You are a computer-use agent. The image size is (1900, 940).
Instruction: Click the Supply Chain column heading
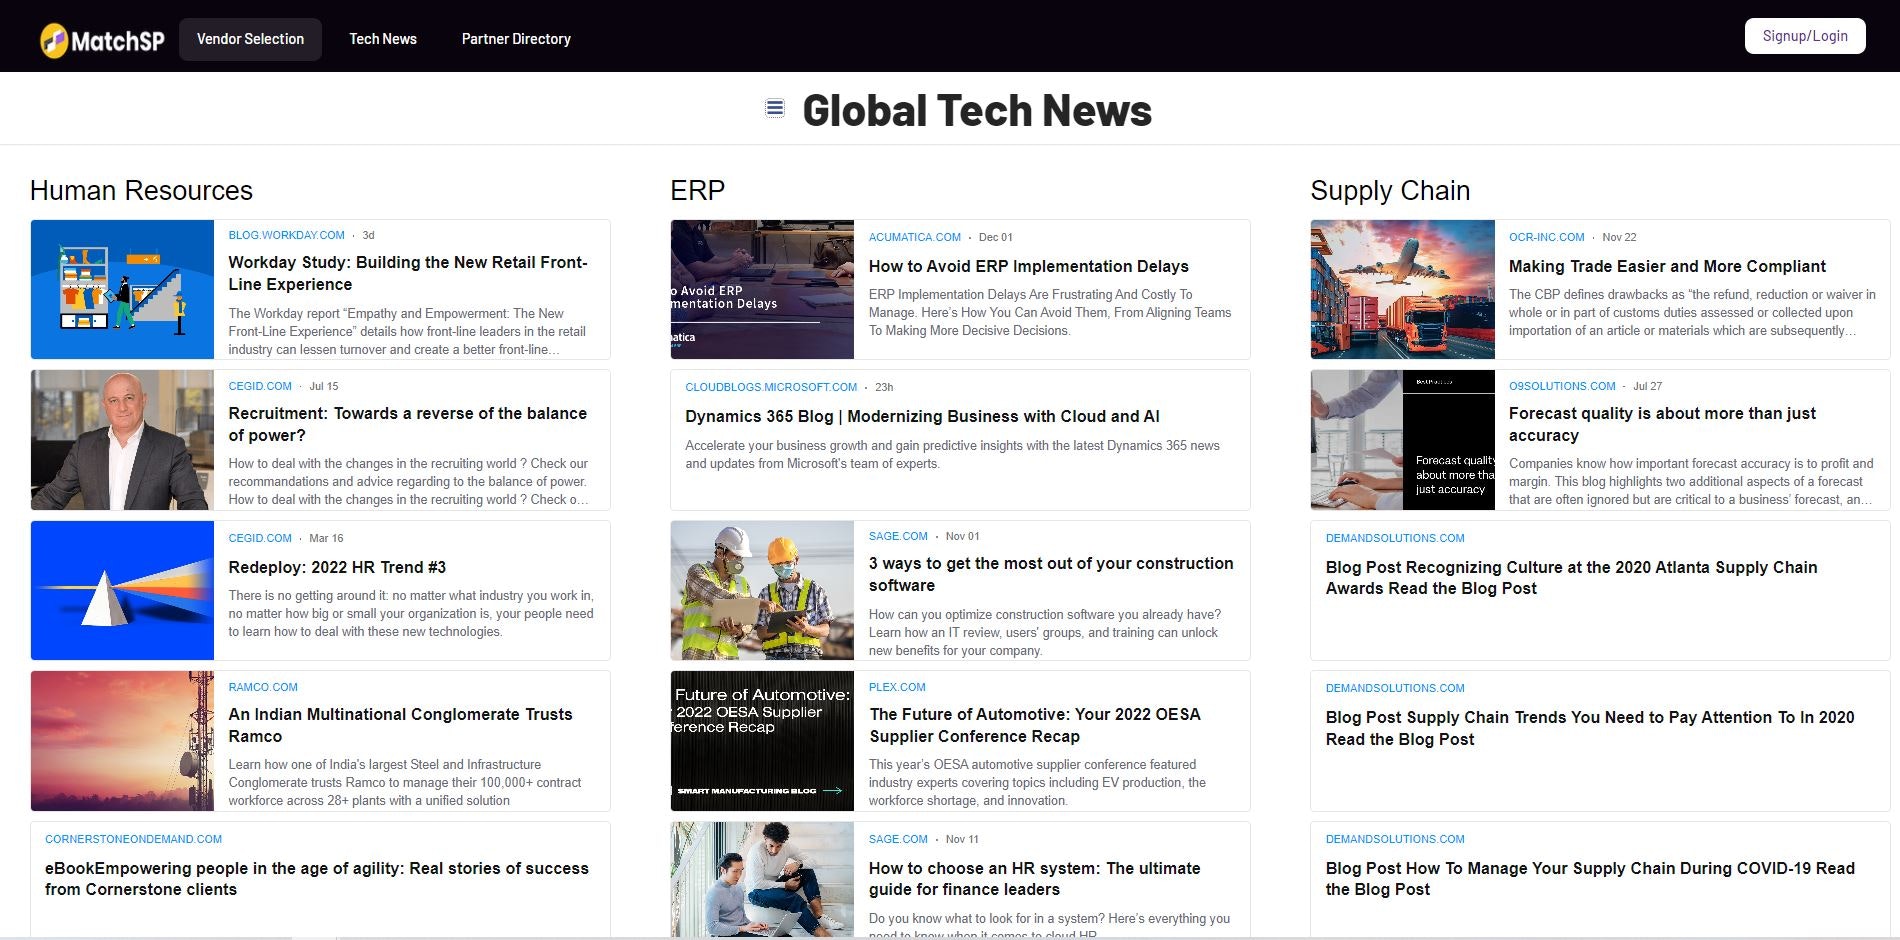1390,190
